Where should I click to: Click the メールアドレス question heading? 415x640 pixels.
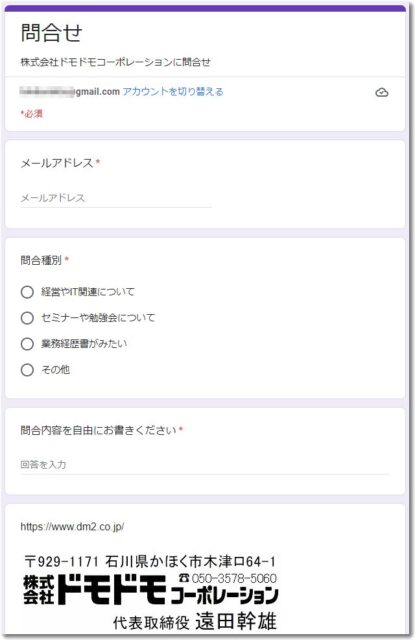coord(57,163)
